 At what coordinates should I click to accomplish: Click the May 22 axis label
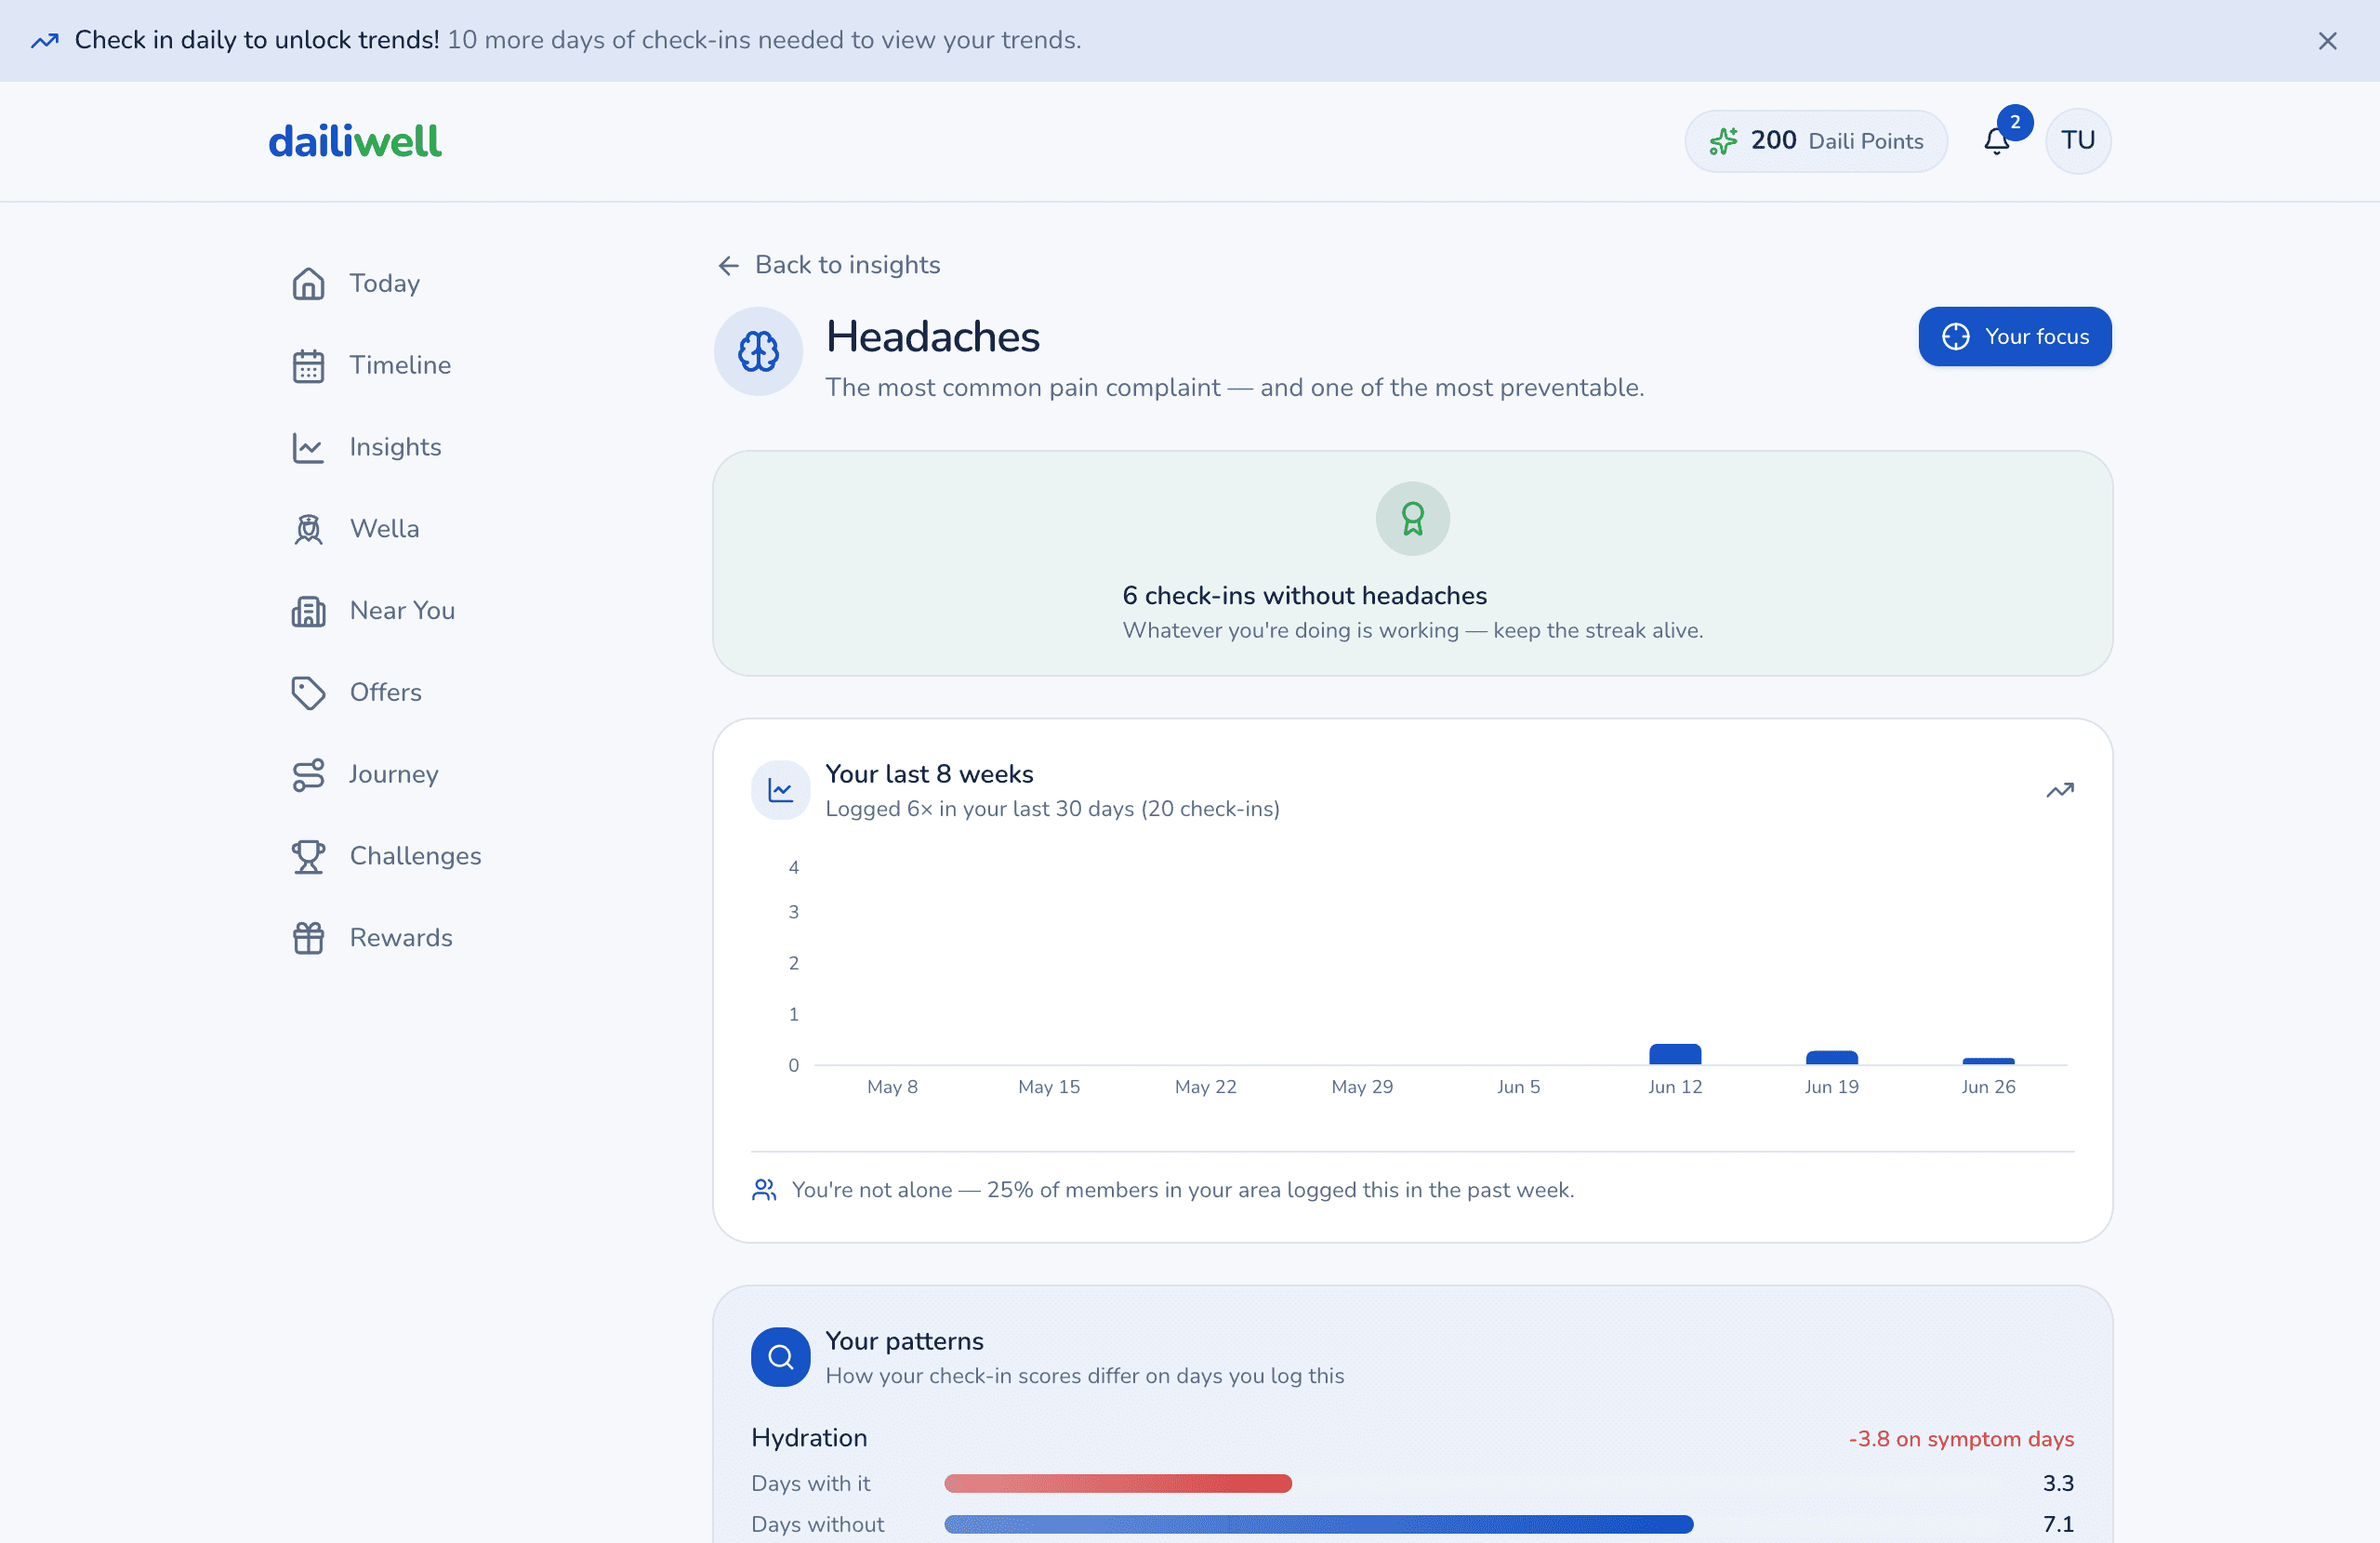click(1205, 1087)
